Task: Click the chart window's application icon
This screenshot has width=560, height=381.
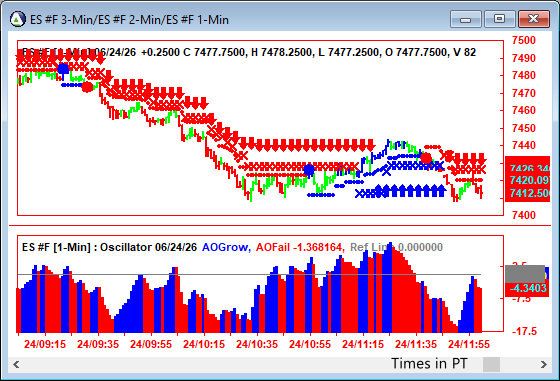Action: [x=18, y=19]
